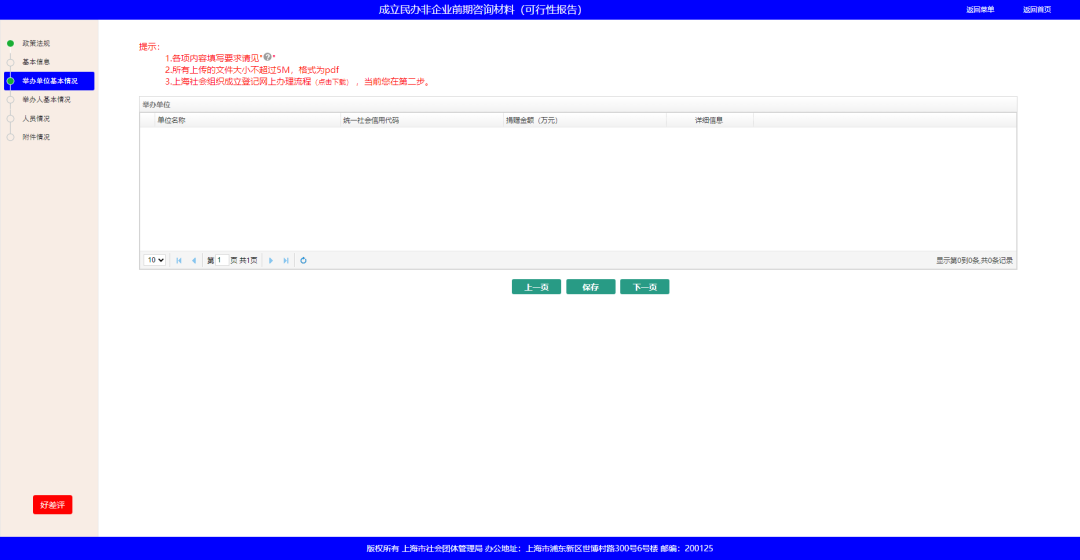This screenshot has height=560, width=1080.
Task: Open the rows-per-page dropdown showing 10
Action: [x=154, y=260]
